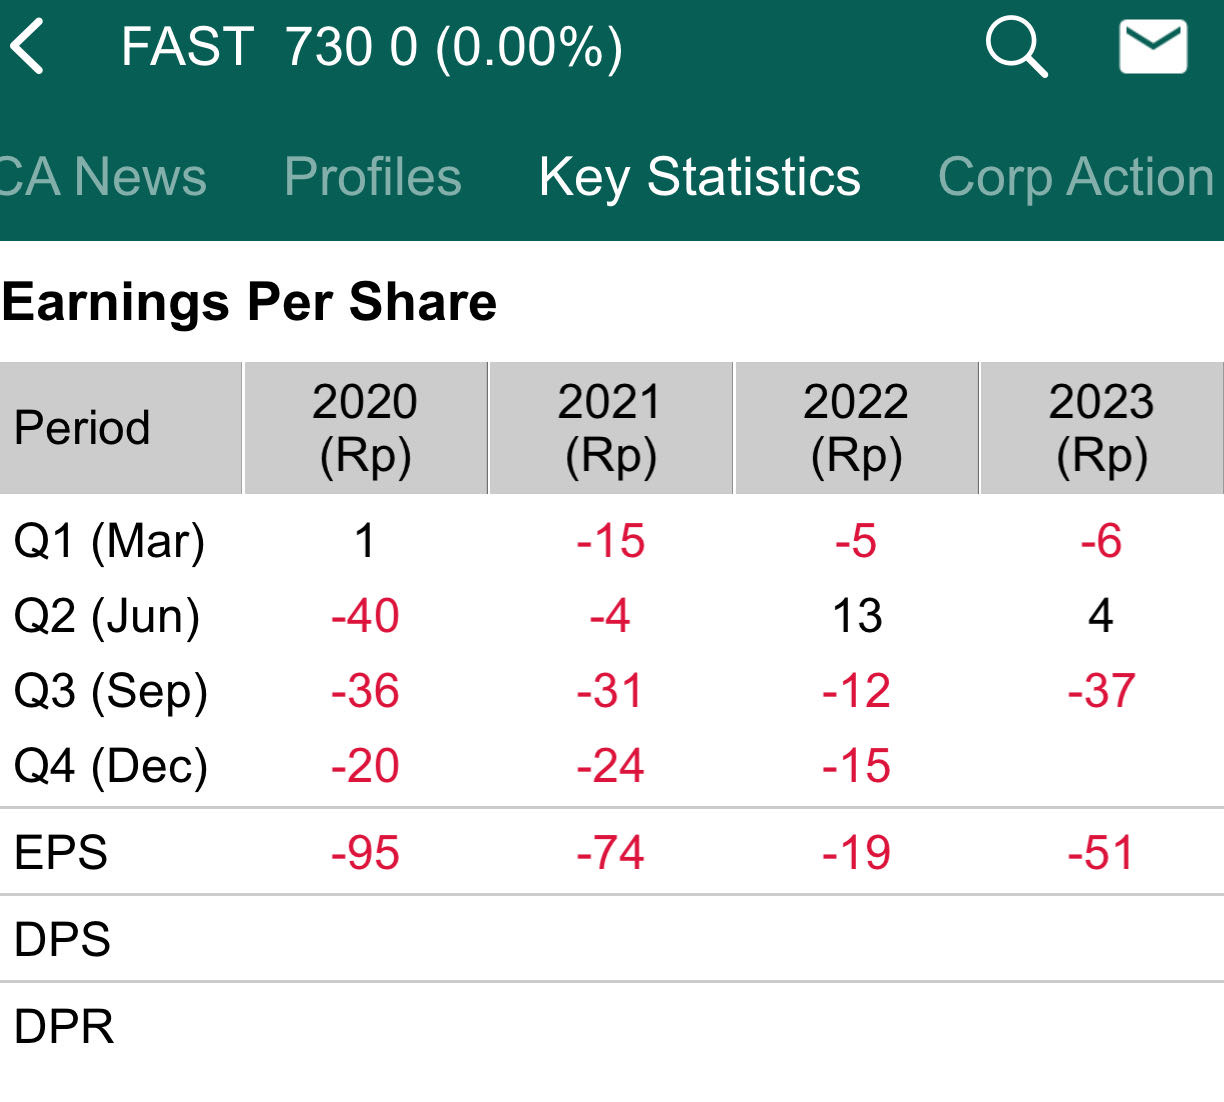Click the Earnings Per Share heading
1224x1102 pixels.
coord(249,302)
